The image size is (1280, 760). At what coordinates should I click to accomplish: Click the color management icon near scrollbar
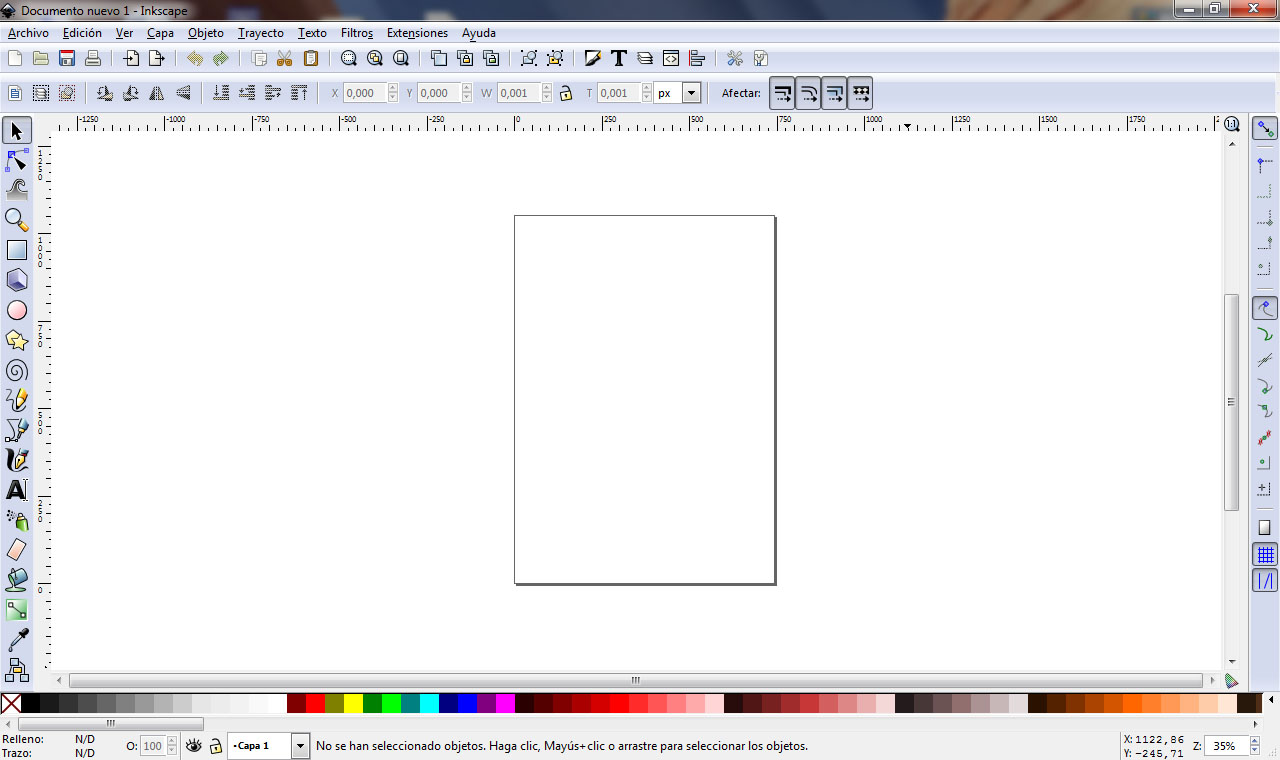1232,681
